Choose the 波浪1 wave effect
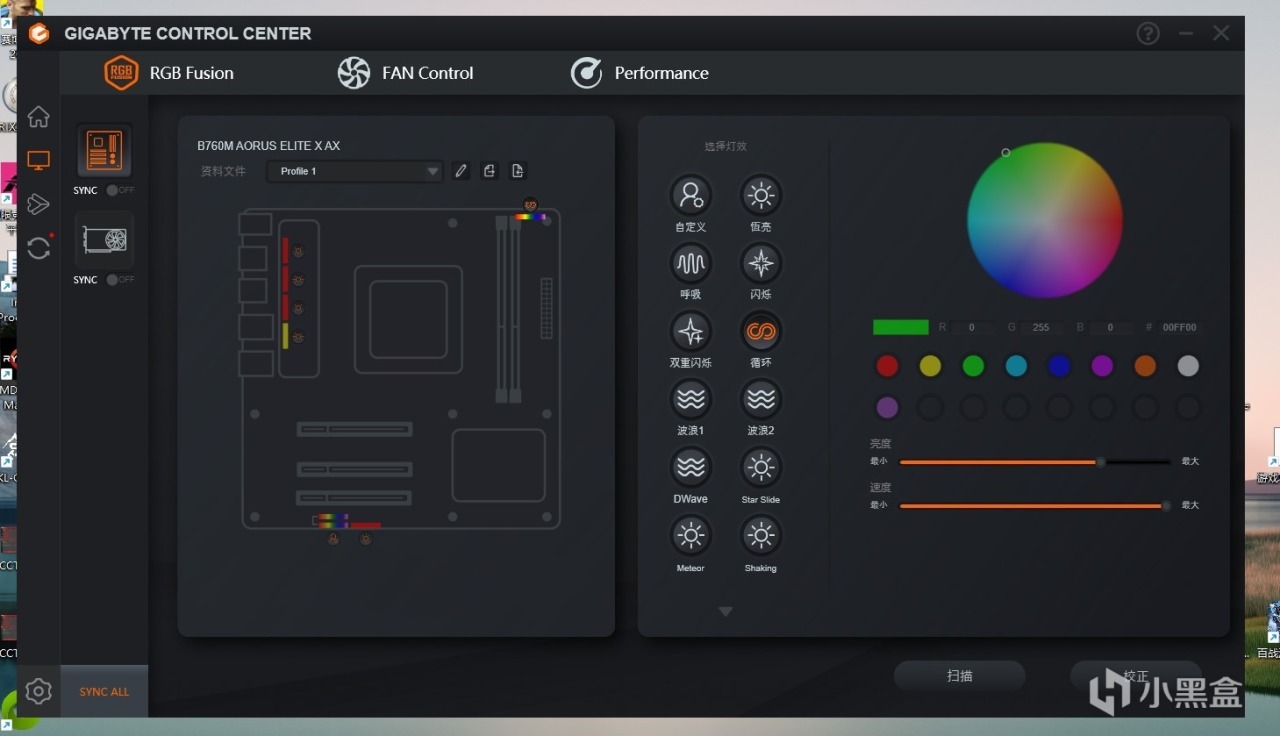This screenshot has height=736, width=1280. coord(690,399)
